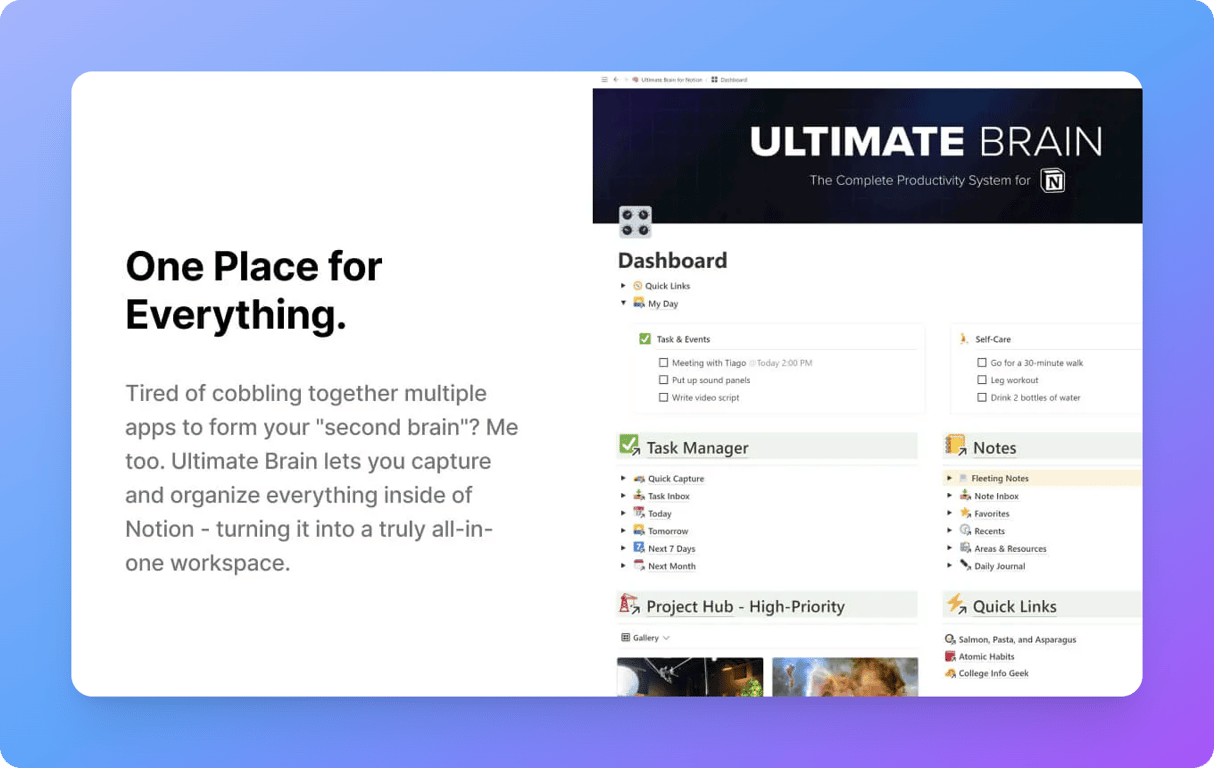This screenshot has height=768, width=1214.
Task: Click the Notes notebook icon
Action: [956, 446]
